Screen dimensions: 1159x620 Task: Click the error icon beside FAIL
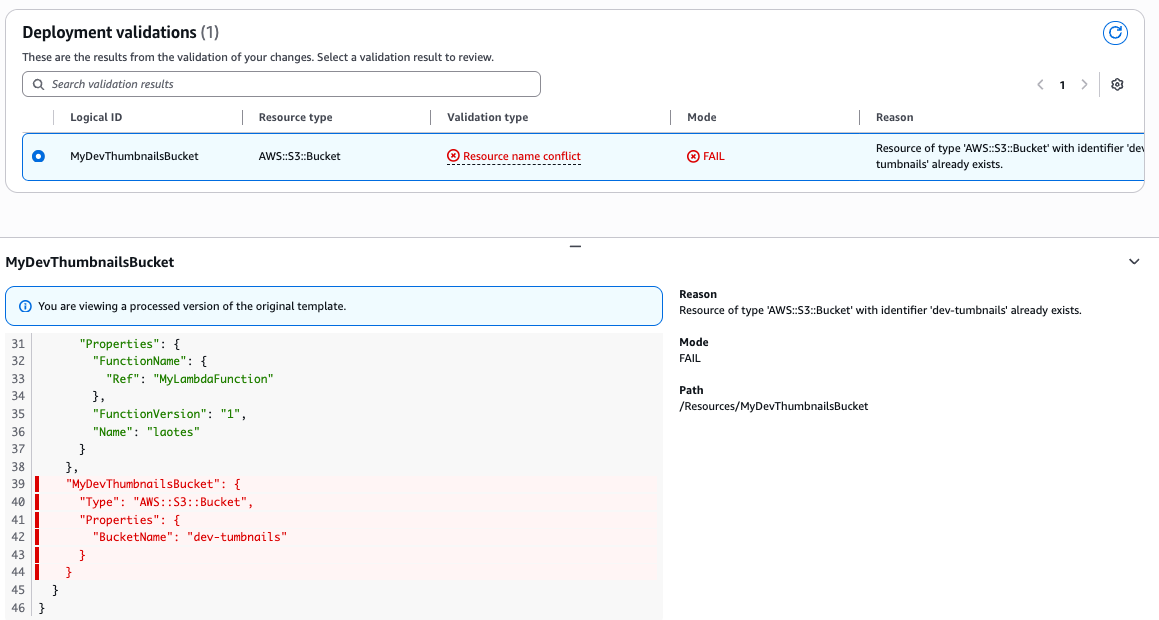click(x=691, y=156)
